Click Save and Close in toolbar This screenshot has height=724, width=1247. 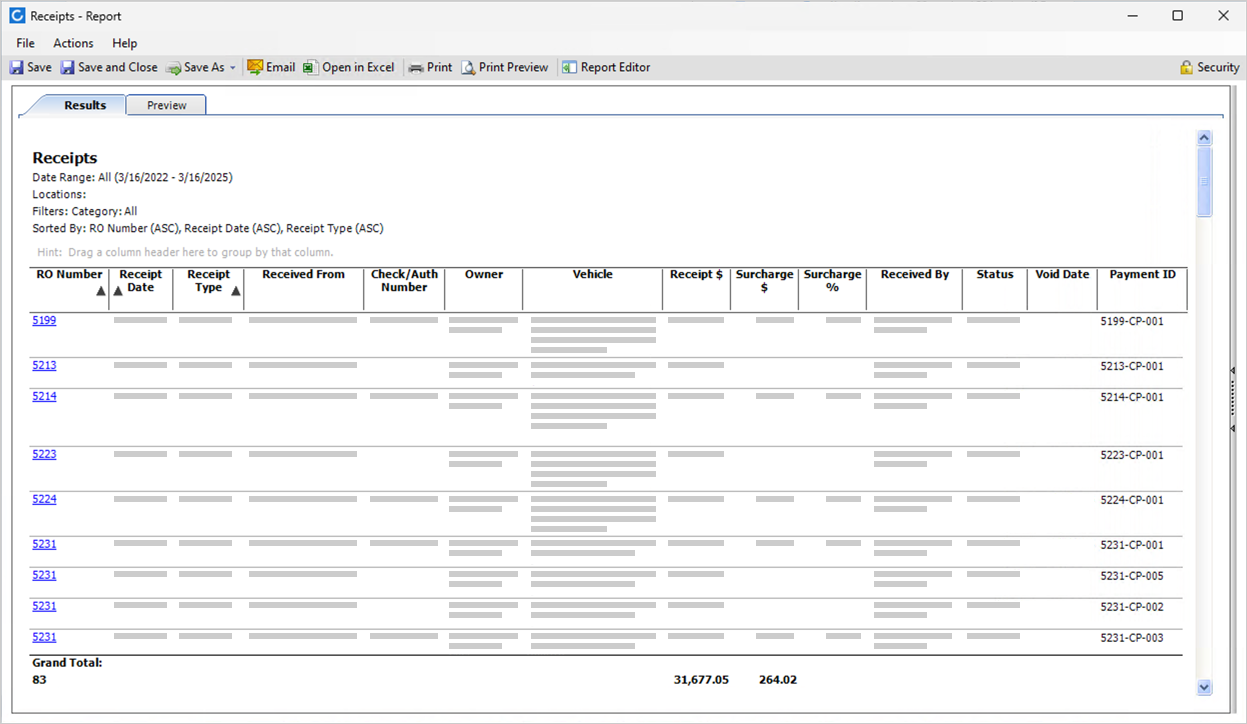click(x=108, y=68)
